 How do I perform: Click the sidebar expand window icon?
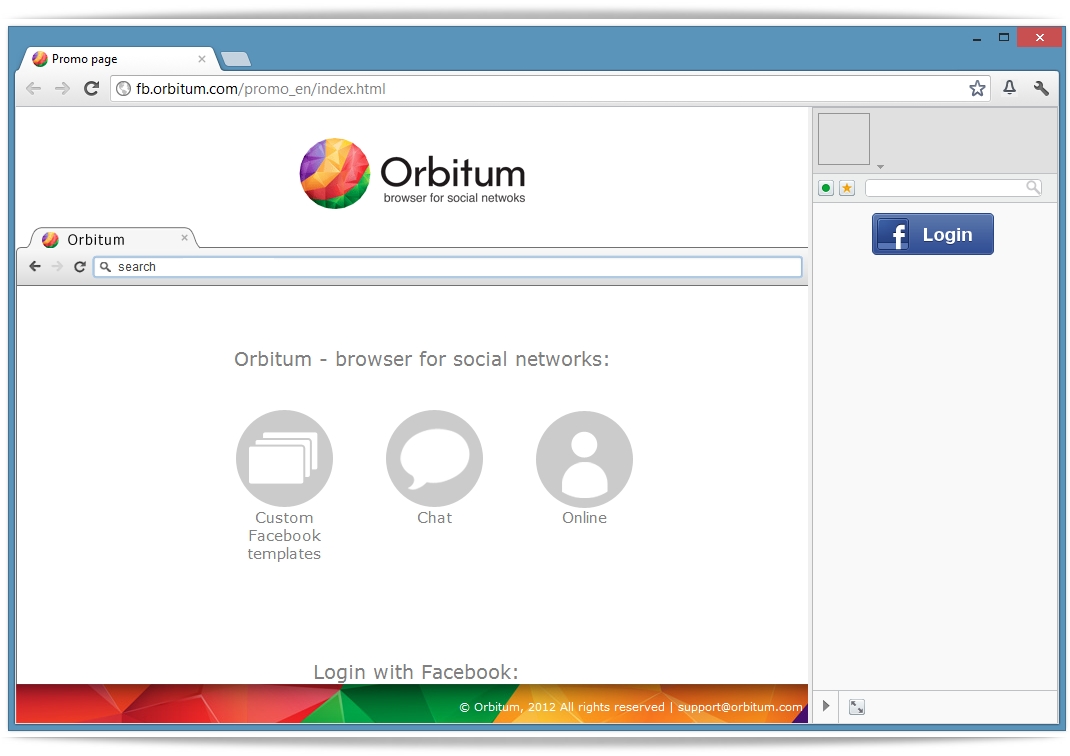click(857, 707)
